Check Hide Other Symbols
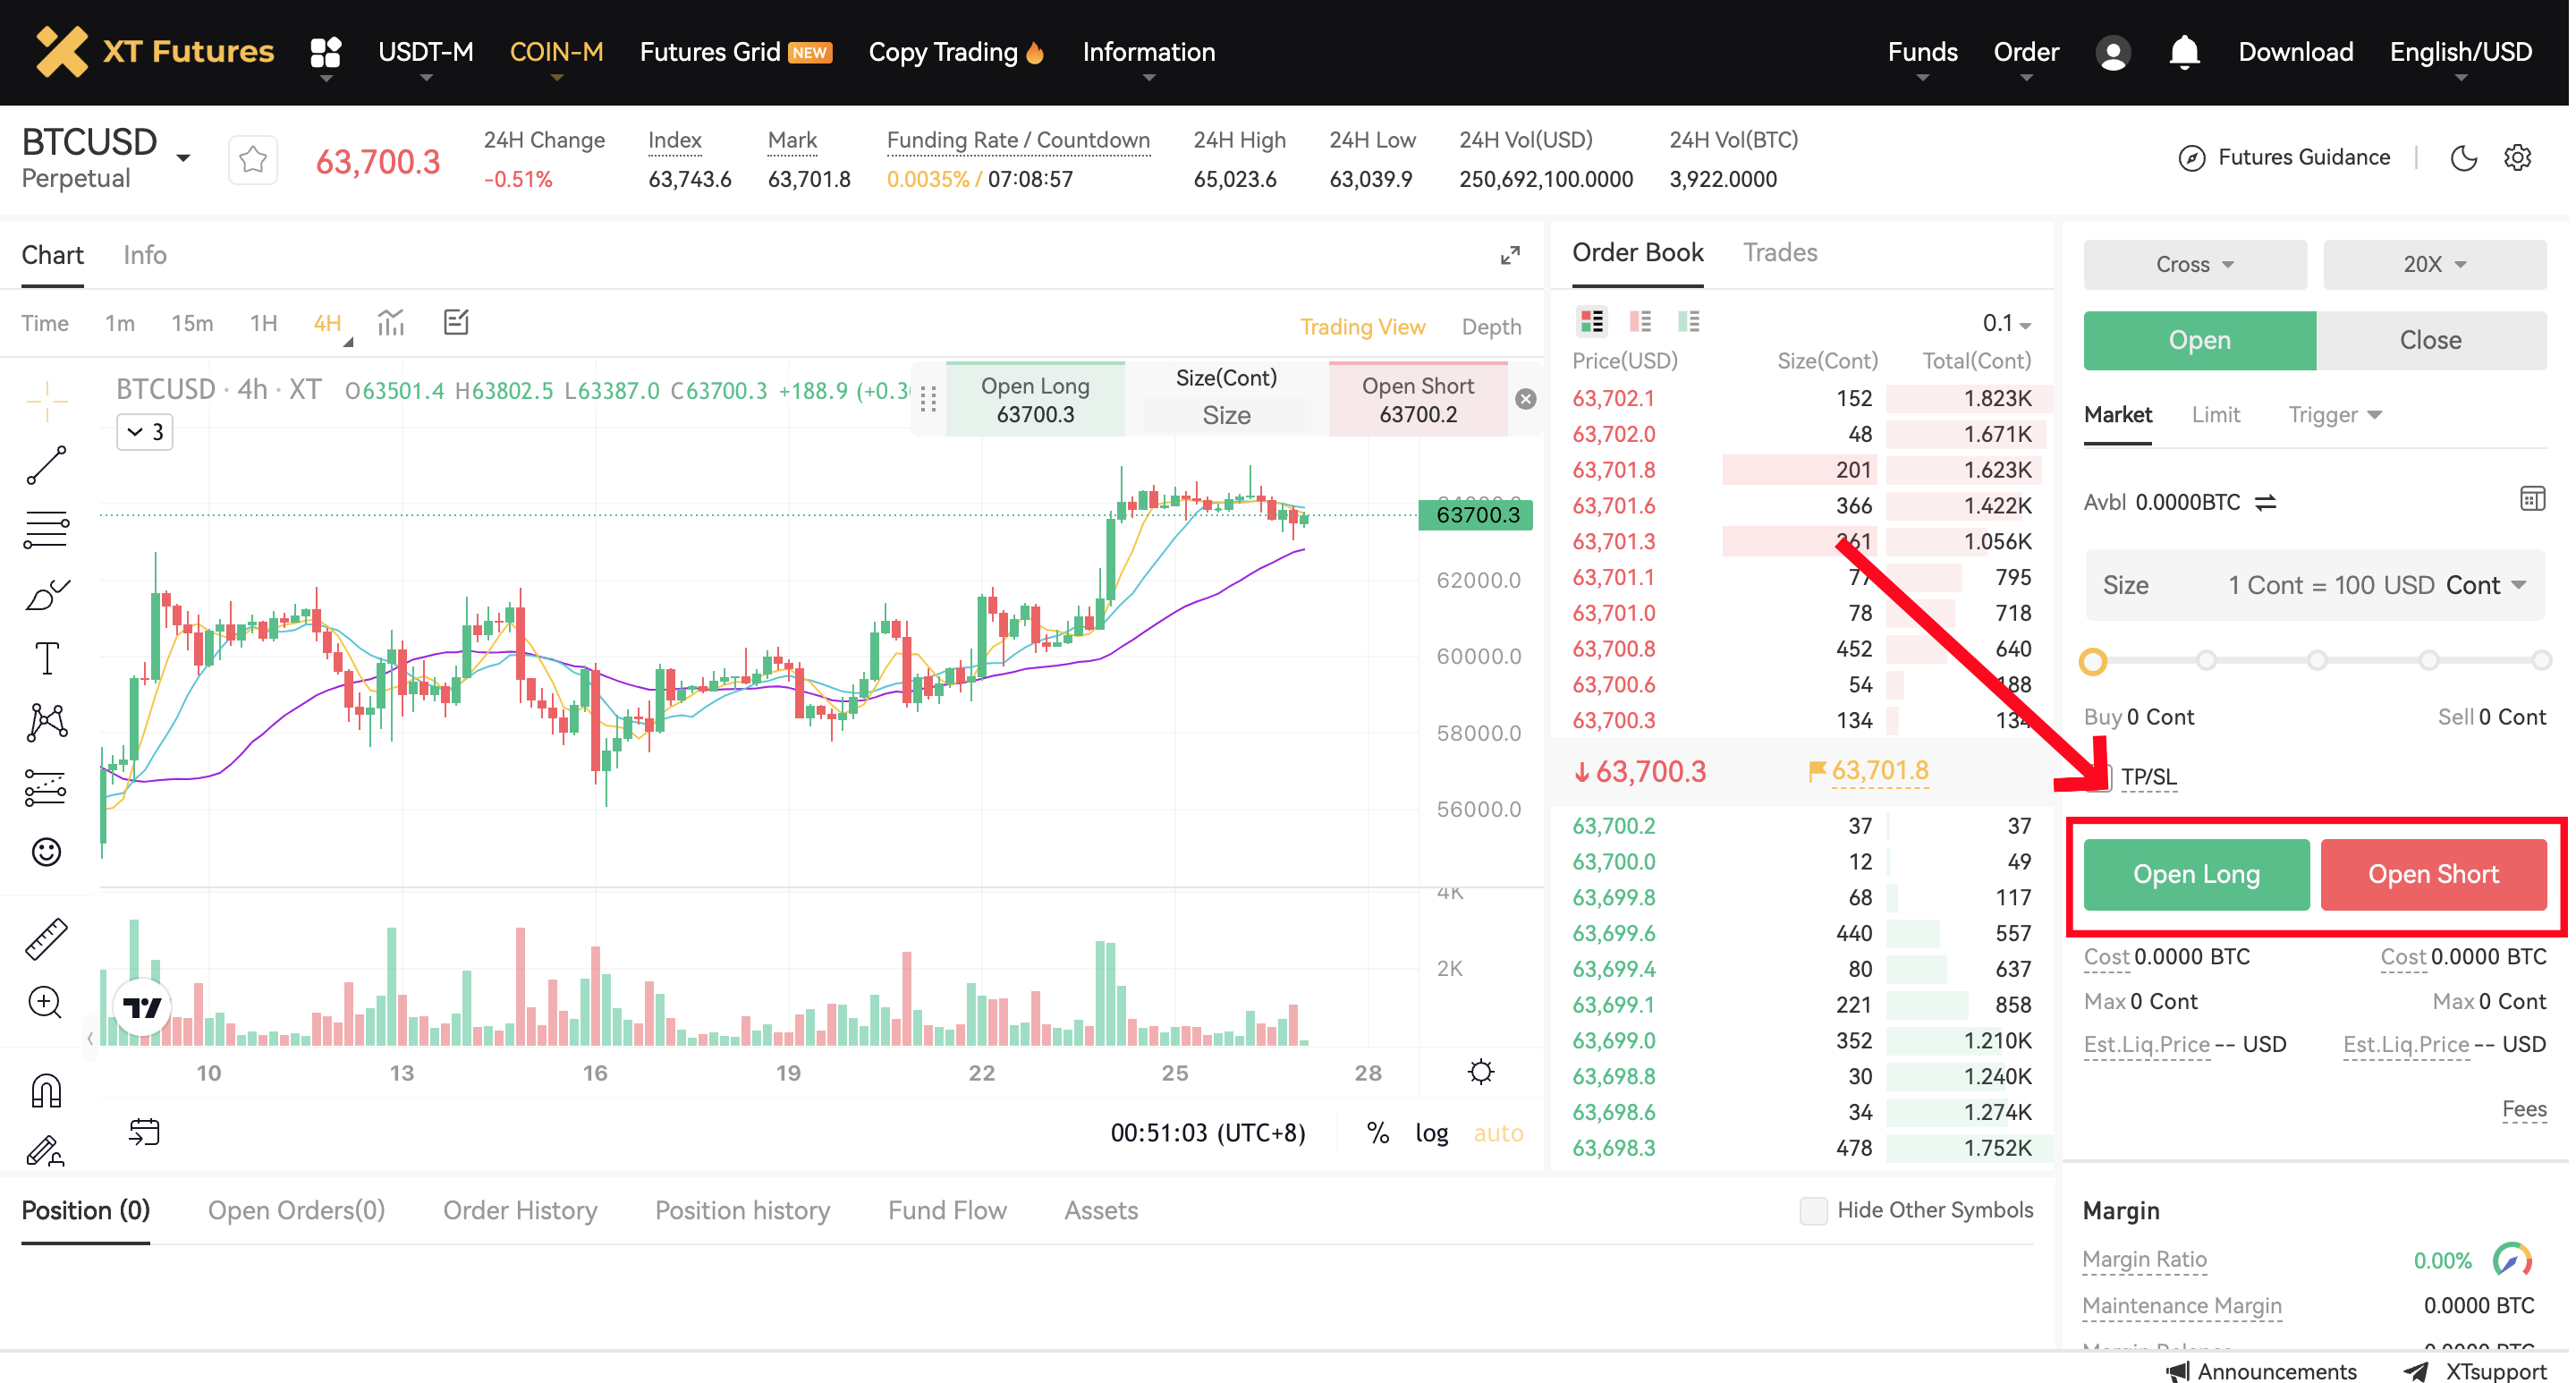 pos(1812,1210)
